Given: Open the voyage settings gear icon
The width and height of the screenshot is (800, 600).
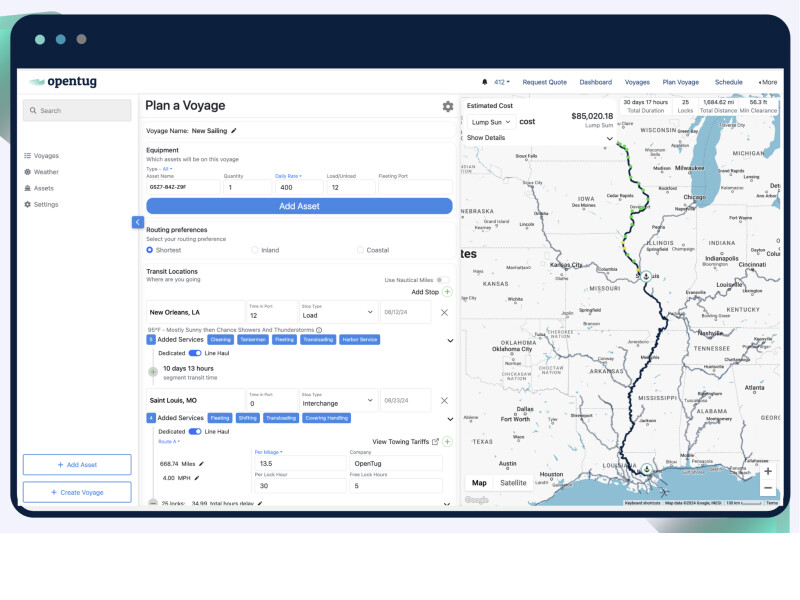Looking at the screenshot, I should [x=447, y=106].
